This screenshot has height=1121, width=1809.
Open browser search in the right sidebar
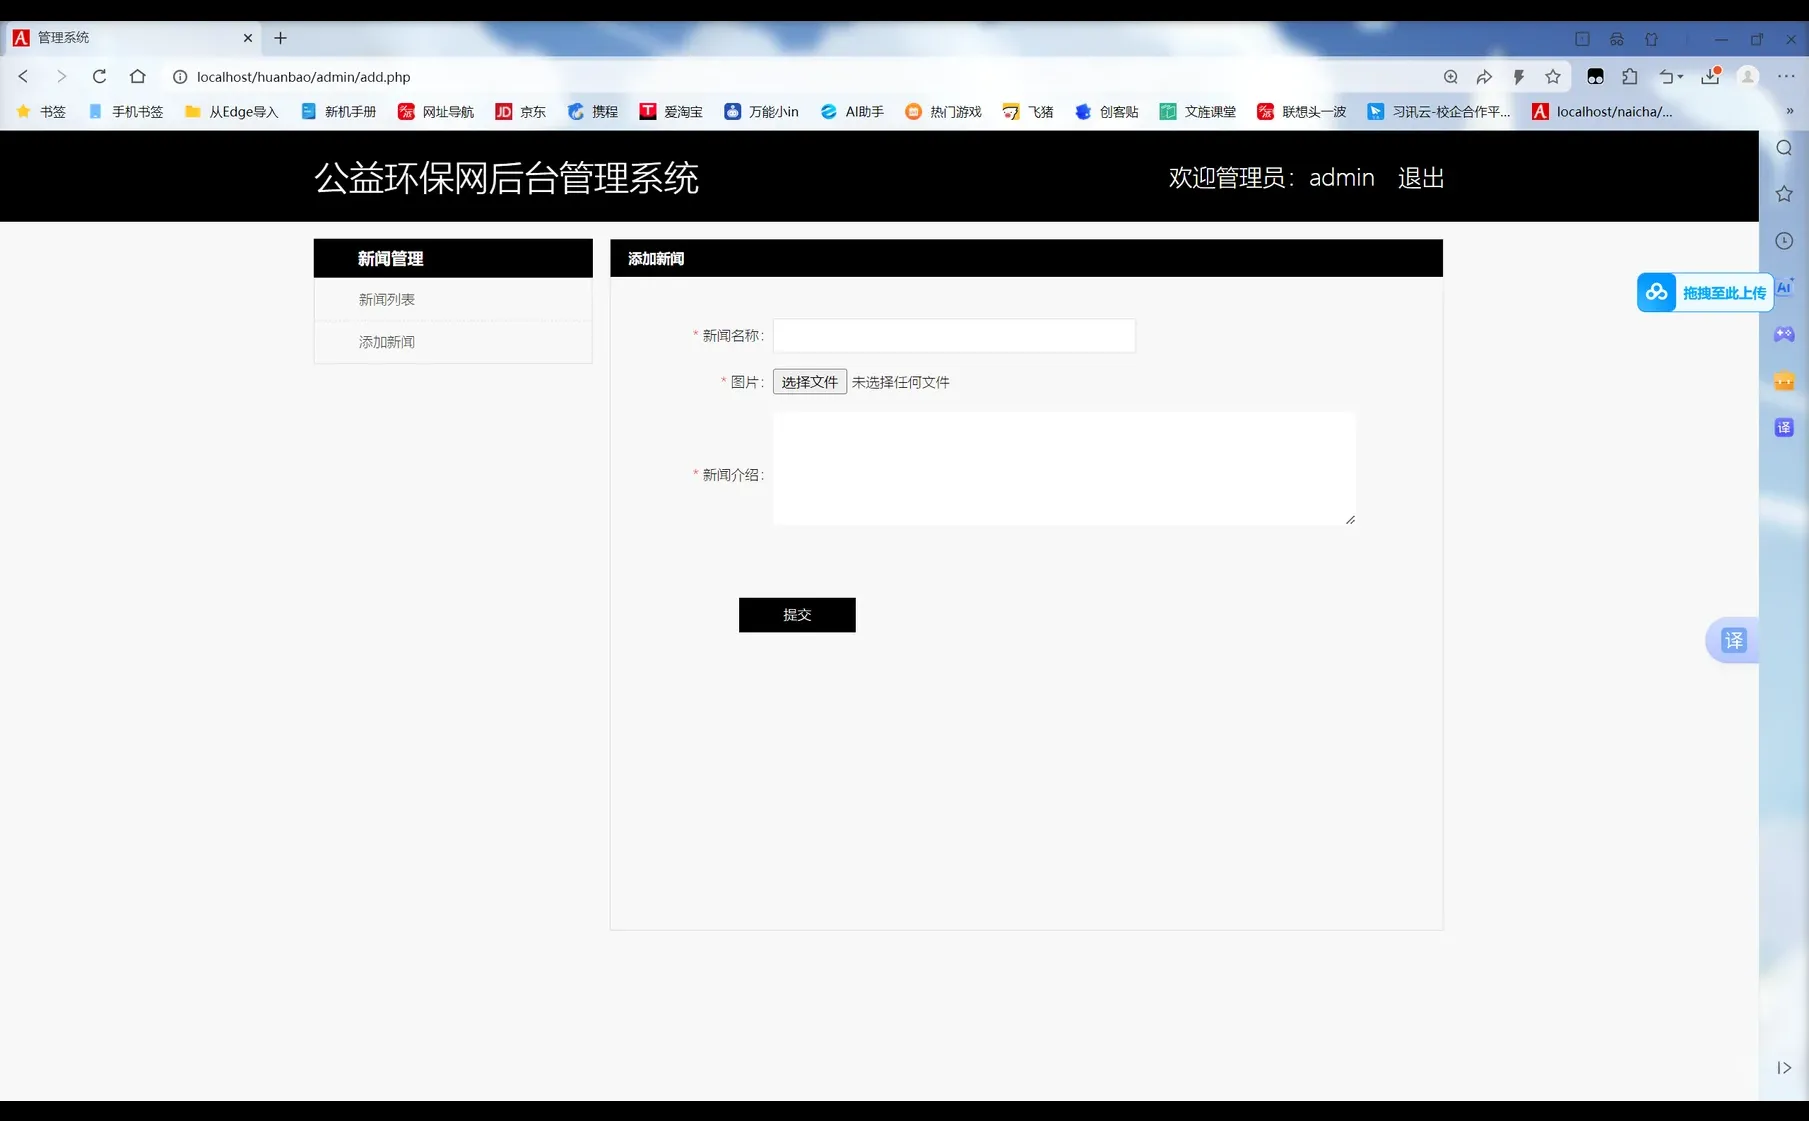(x=1784, y=147)
